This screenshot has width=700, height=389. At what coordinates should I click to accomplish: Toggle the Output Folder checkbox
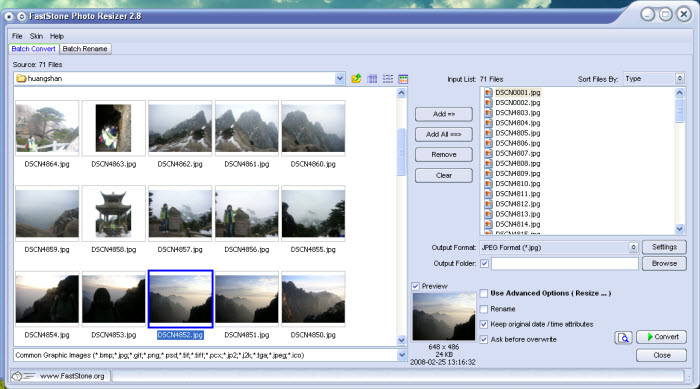[484, 264]
